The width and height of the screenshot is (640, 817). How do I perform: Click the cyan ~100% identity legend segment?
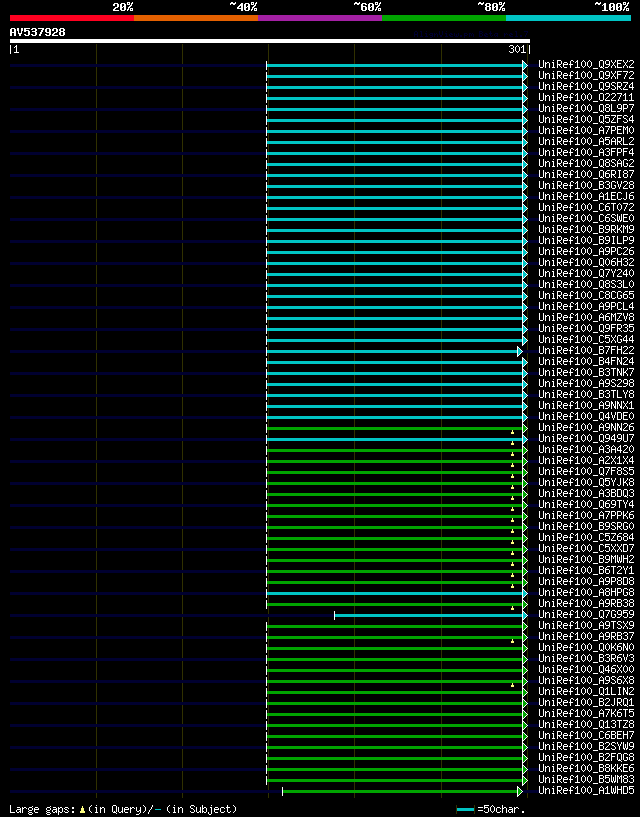click(569, 18)
